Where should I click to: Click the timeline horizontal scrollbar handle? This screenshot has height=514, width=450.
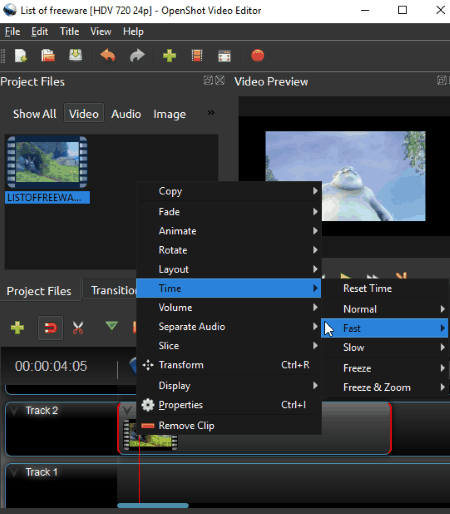coord(153,506)
